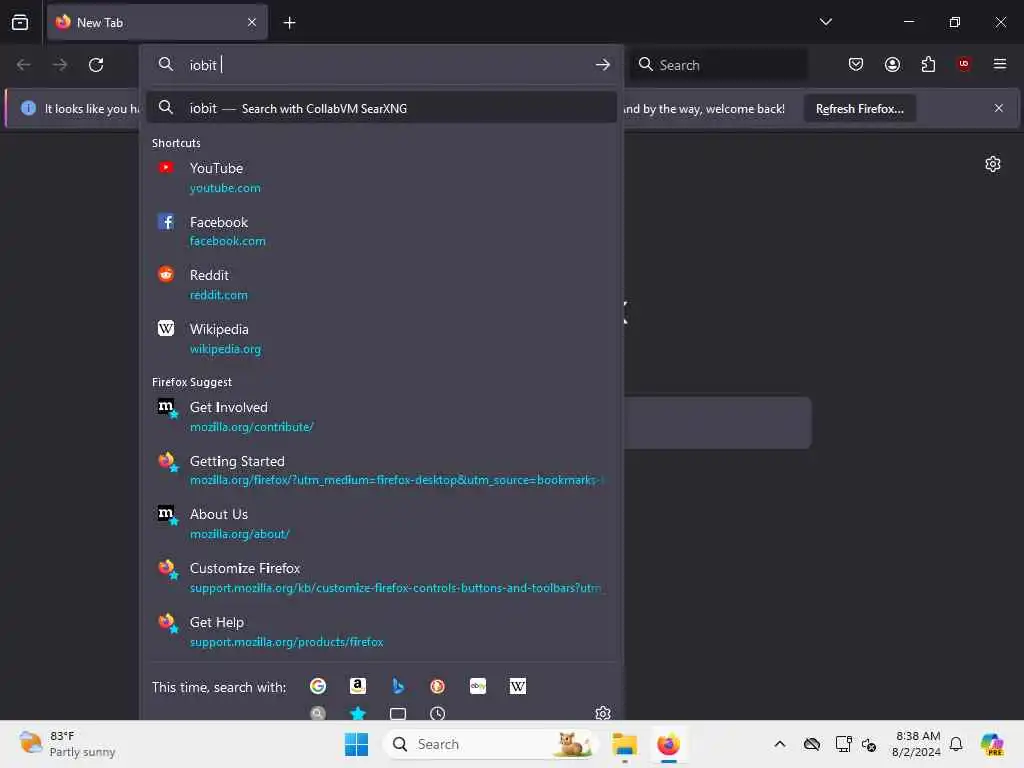Image resolution: width=1024 pixels, height=768 pixels.
Task: Open Save to Pocket
Action: click(856, 64)
